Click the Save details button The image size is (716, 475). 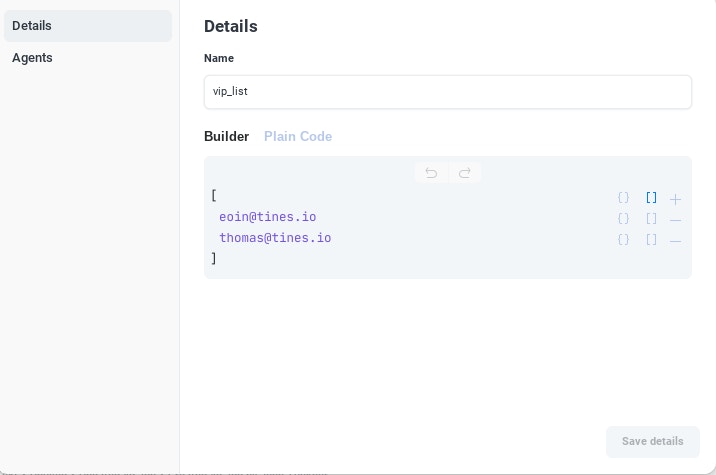click(x=652, y=441)
